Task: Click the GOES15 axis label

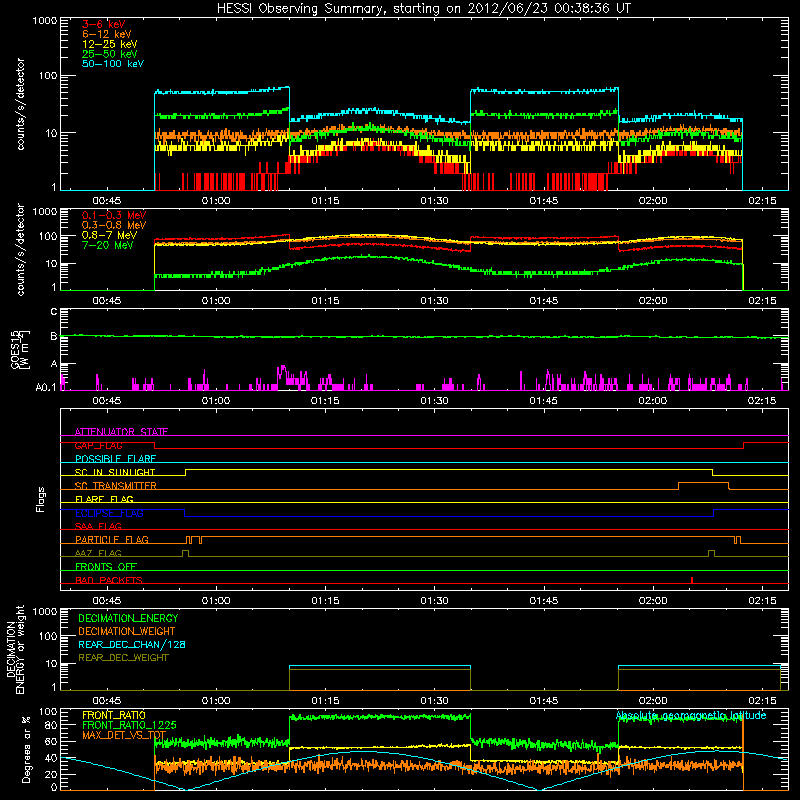Action: pos(20,349)
